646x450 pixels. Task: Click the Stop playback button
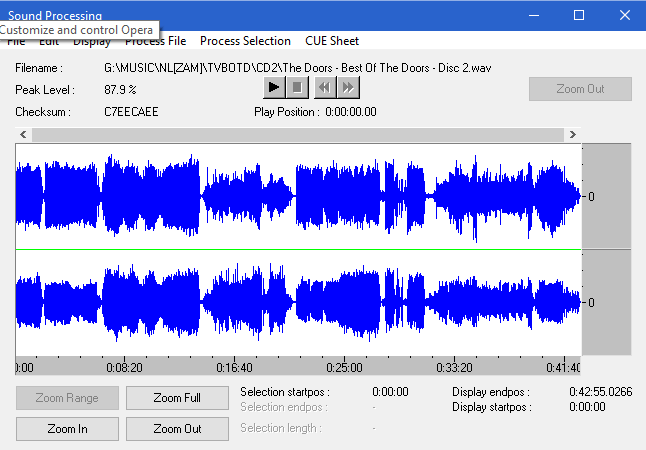tap(297, 88)
